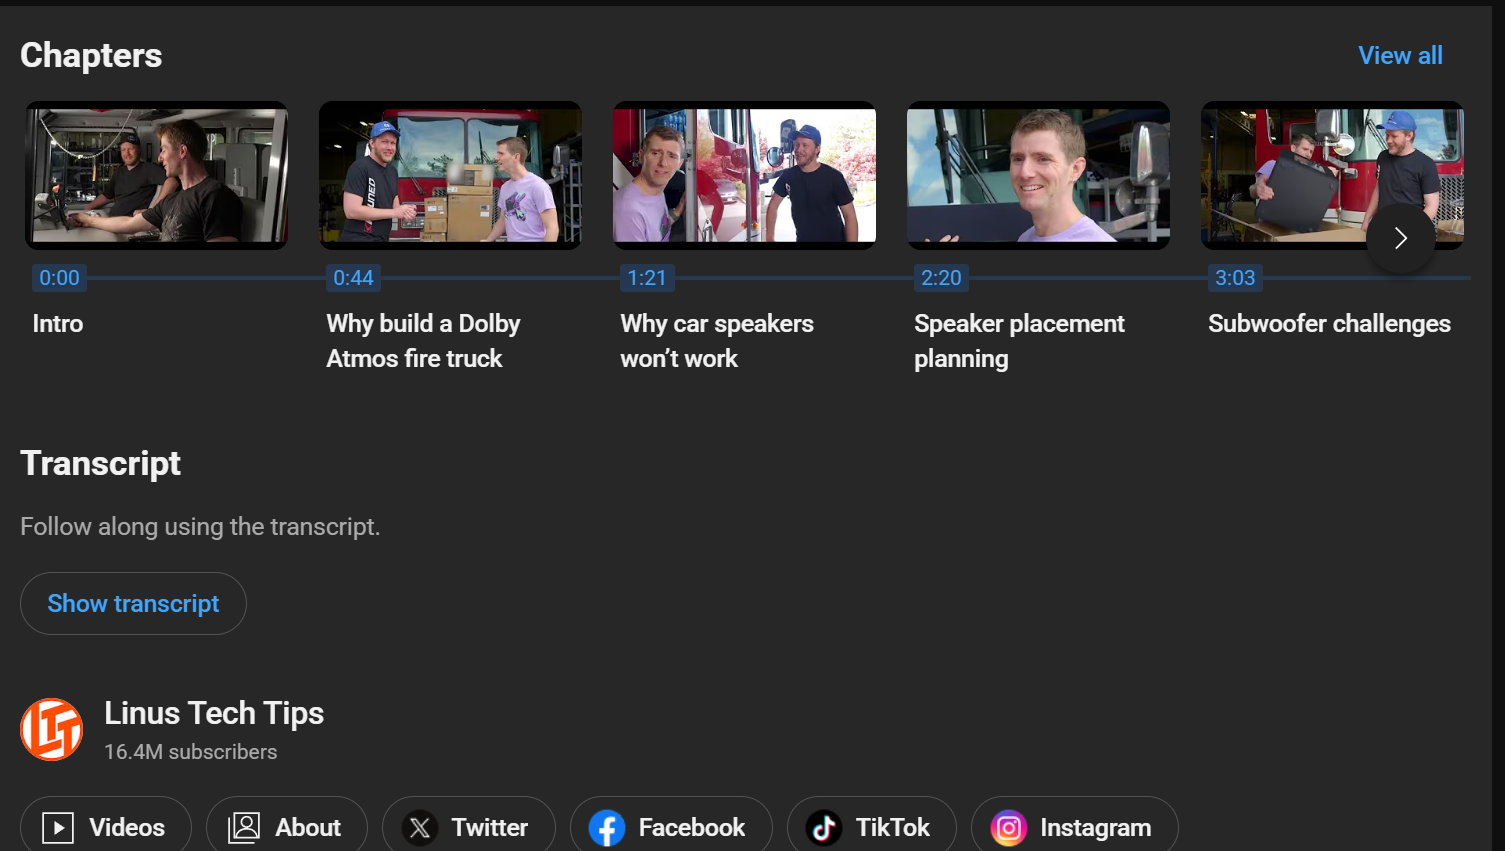Open the car speakers chapter thumbnail

coord(744,175)
